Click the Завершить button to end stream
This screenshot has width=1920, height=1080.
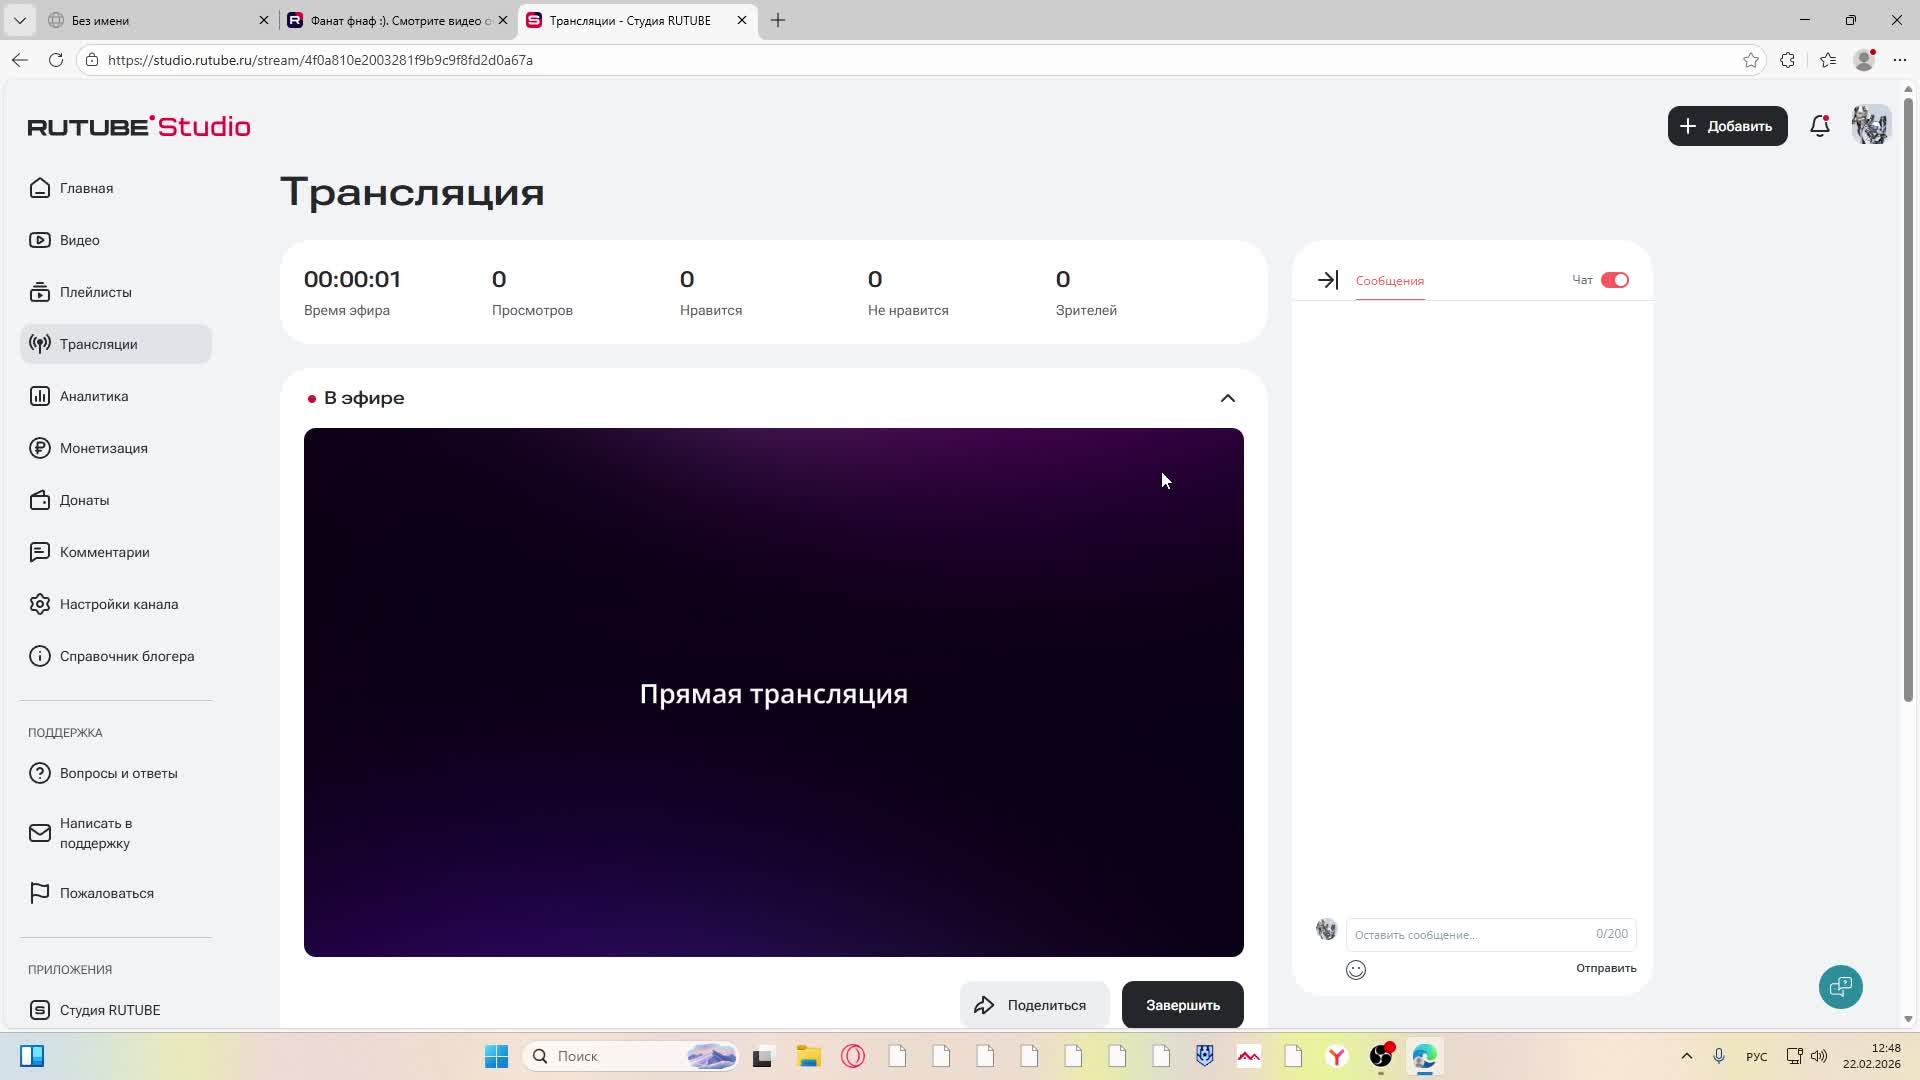point(1182,1004)
